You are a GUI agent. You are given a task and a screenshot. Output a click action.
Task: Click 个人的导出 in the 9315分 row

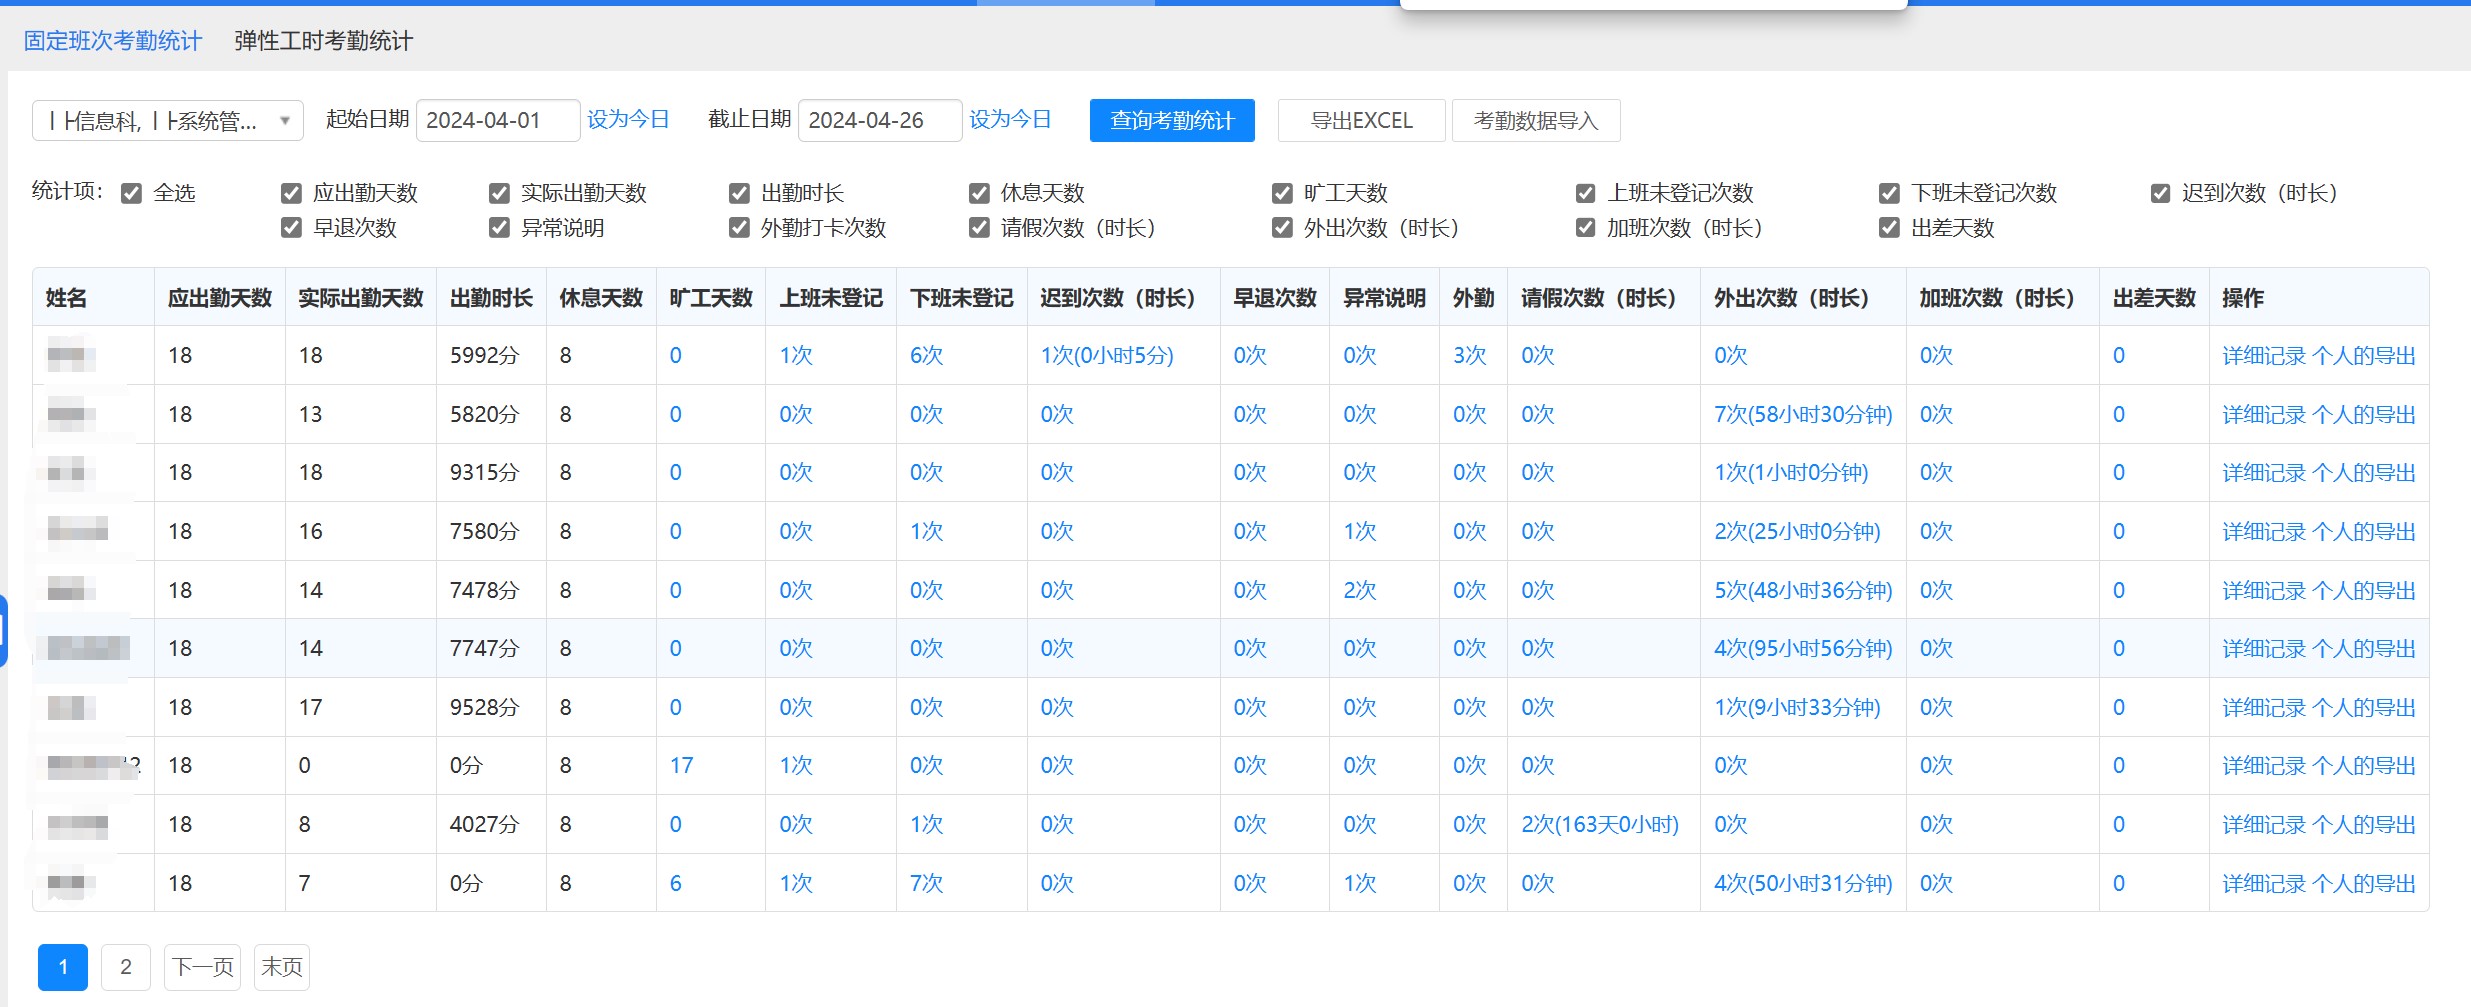click(2365, 473)
